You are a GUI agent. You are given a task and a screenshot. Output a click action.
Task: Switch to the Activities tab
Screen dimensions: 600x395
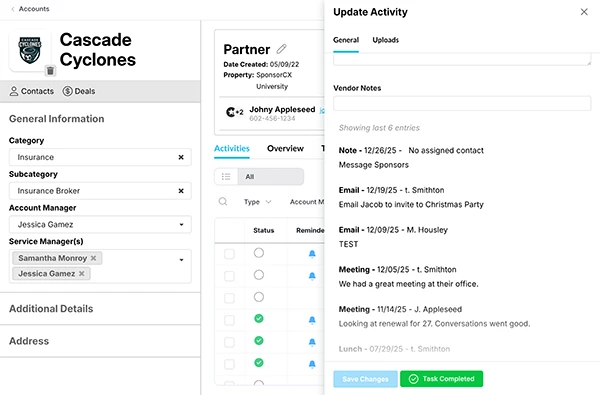[232, 149]
